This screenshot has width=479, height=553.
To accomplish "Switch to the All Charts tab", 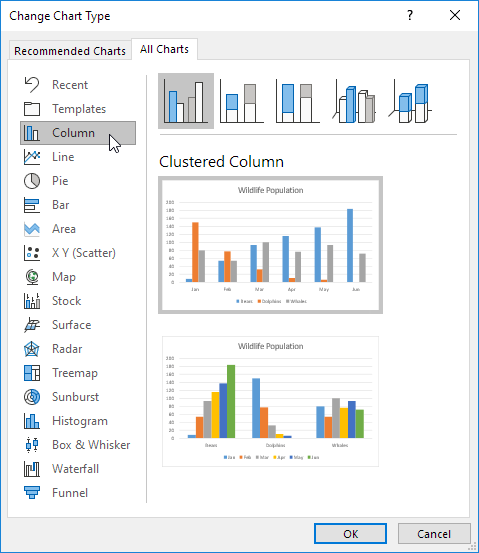I will 164,49.
